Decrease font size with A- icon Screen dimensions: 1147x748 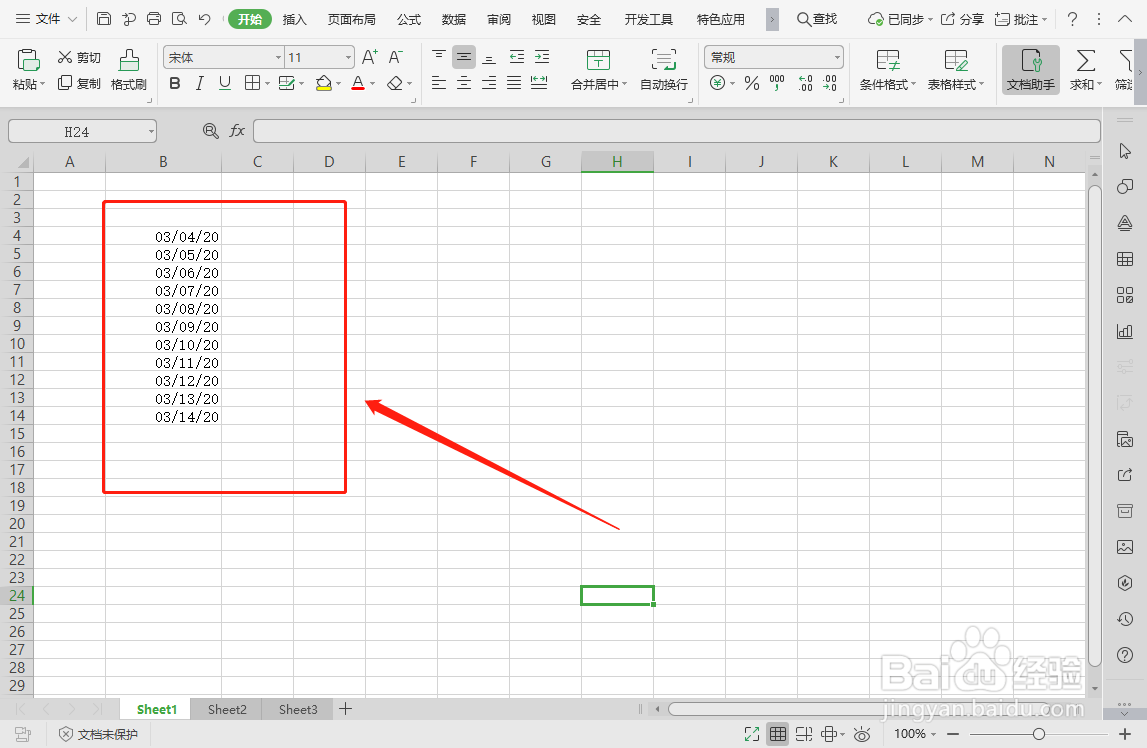pyautogui.click(x=395, y=57)
